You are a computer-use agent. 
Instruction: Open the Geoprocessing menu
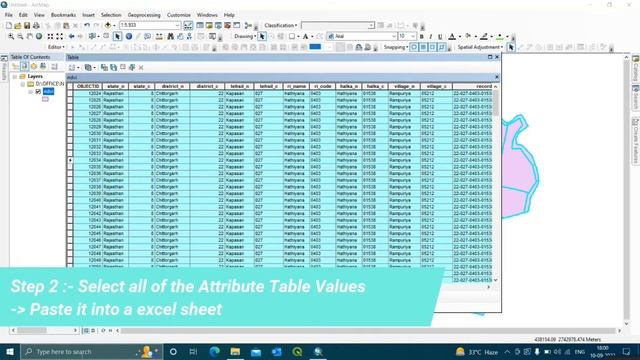click(144, 15)
